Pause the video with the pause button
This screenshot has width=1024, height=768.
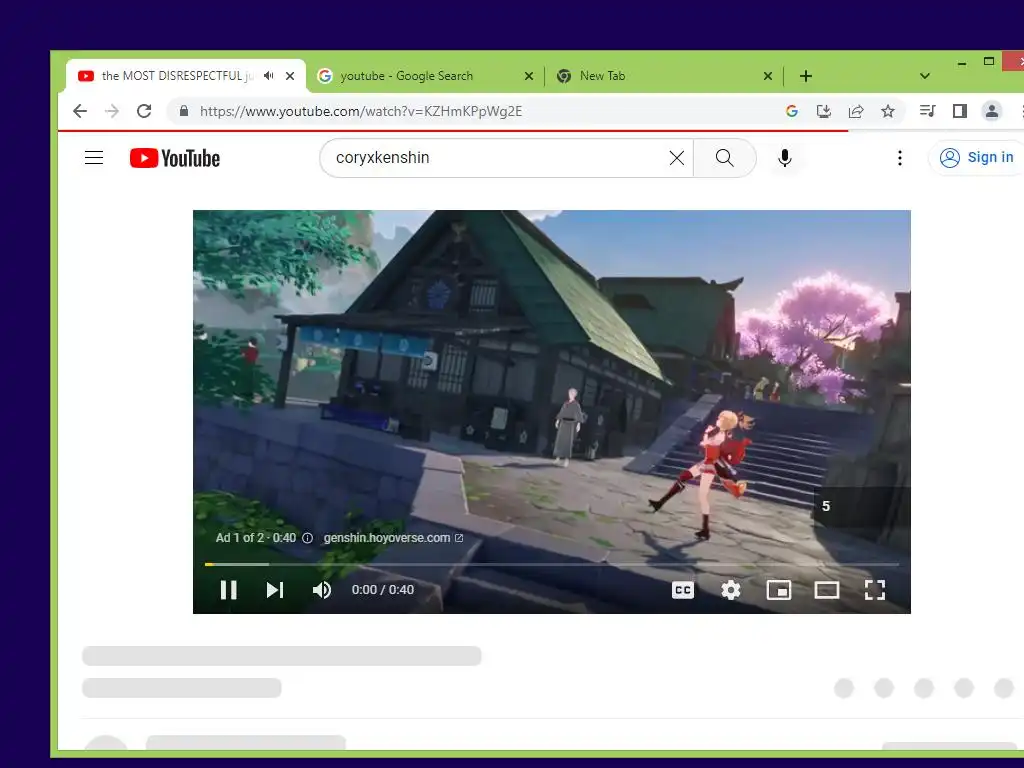coord(229,590)
